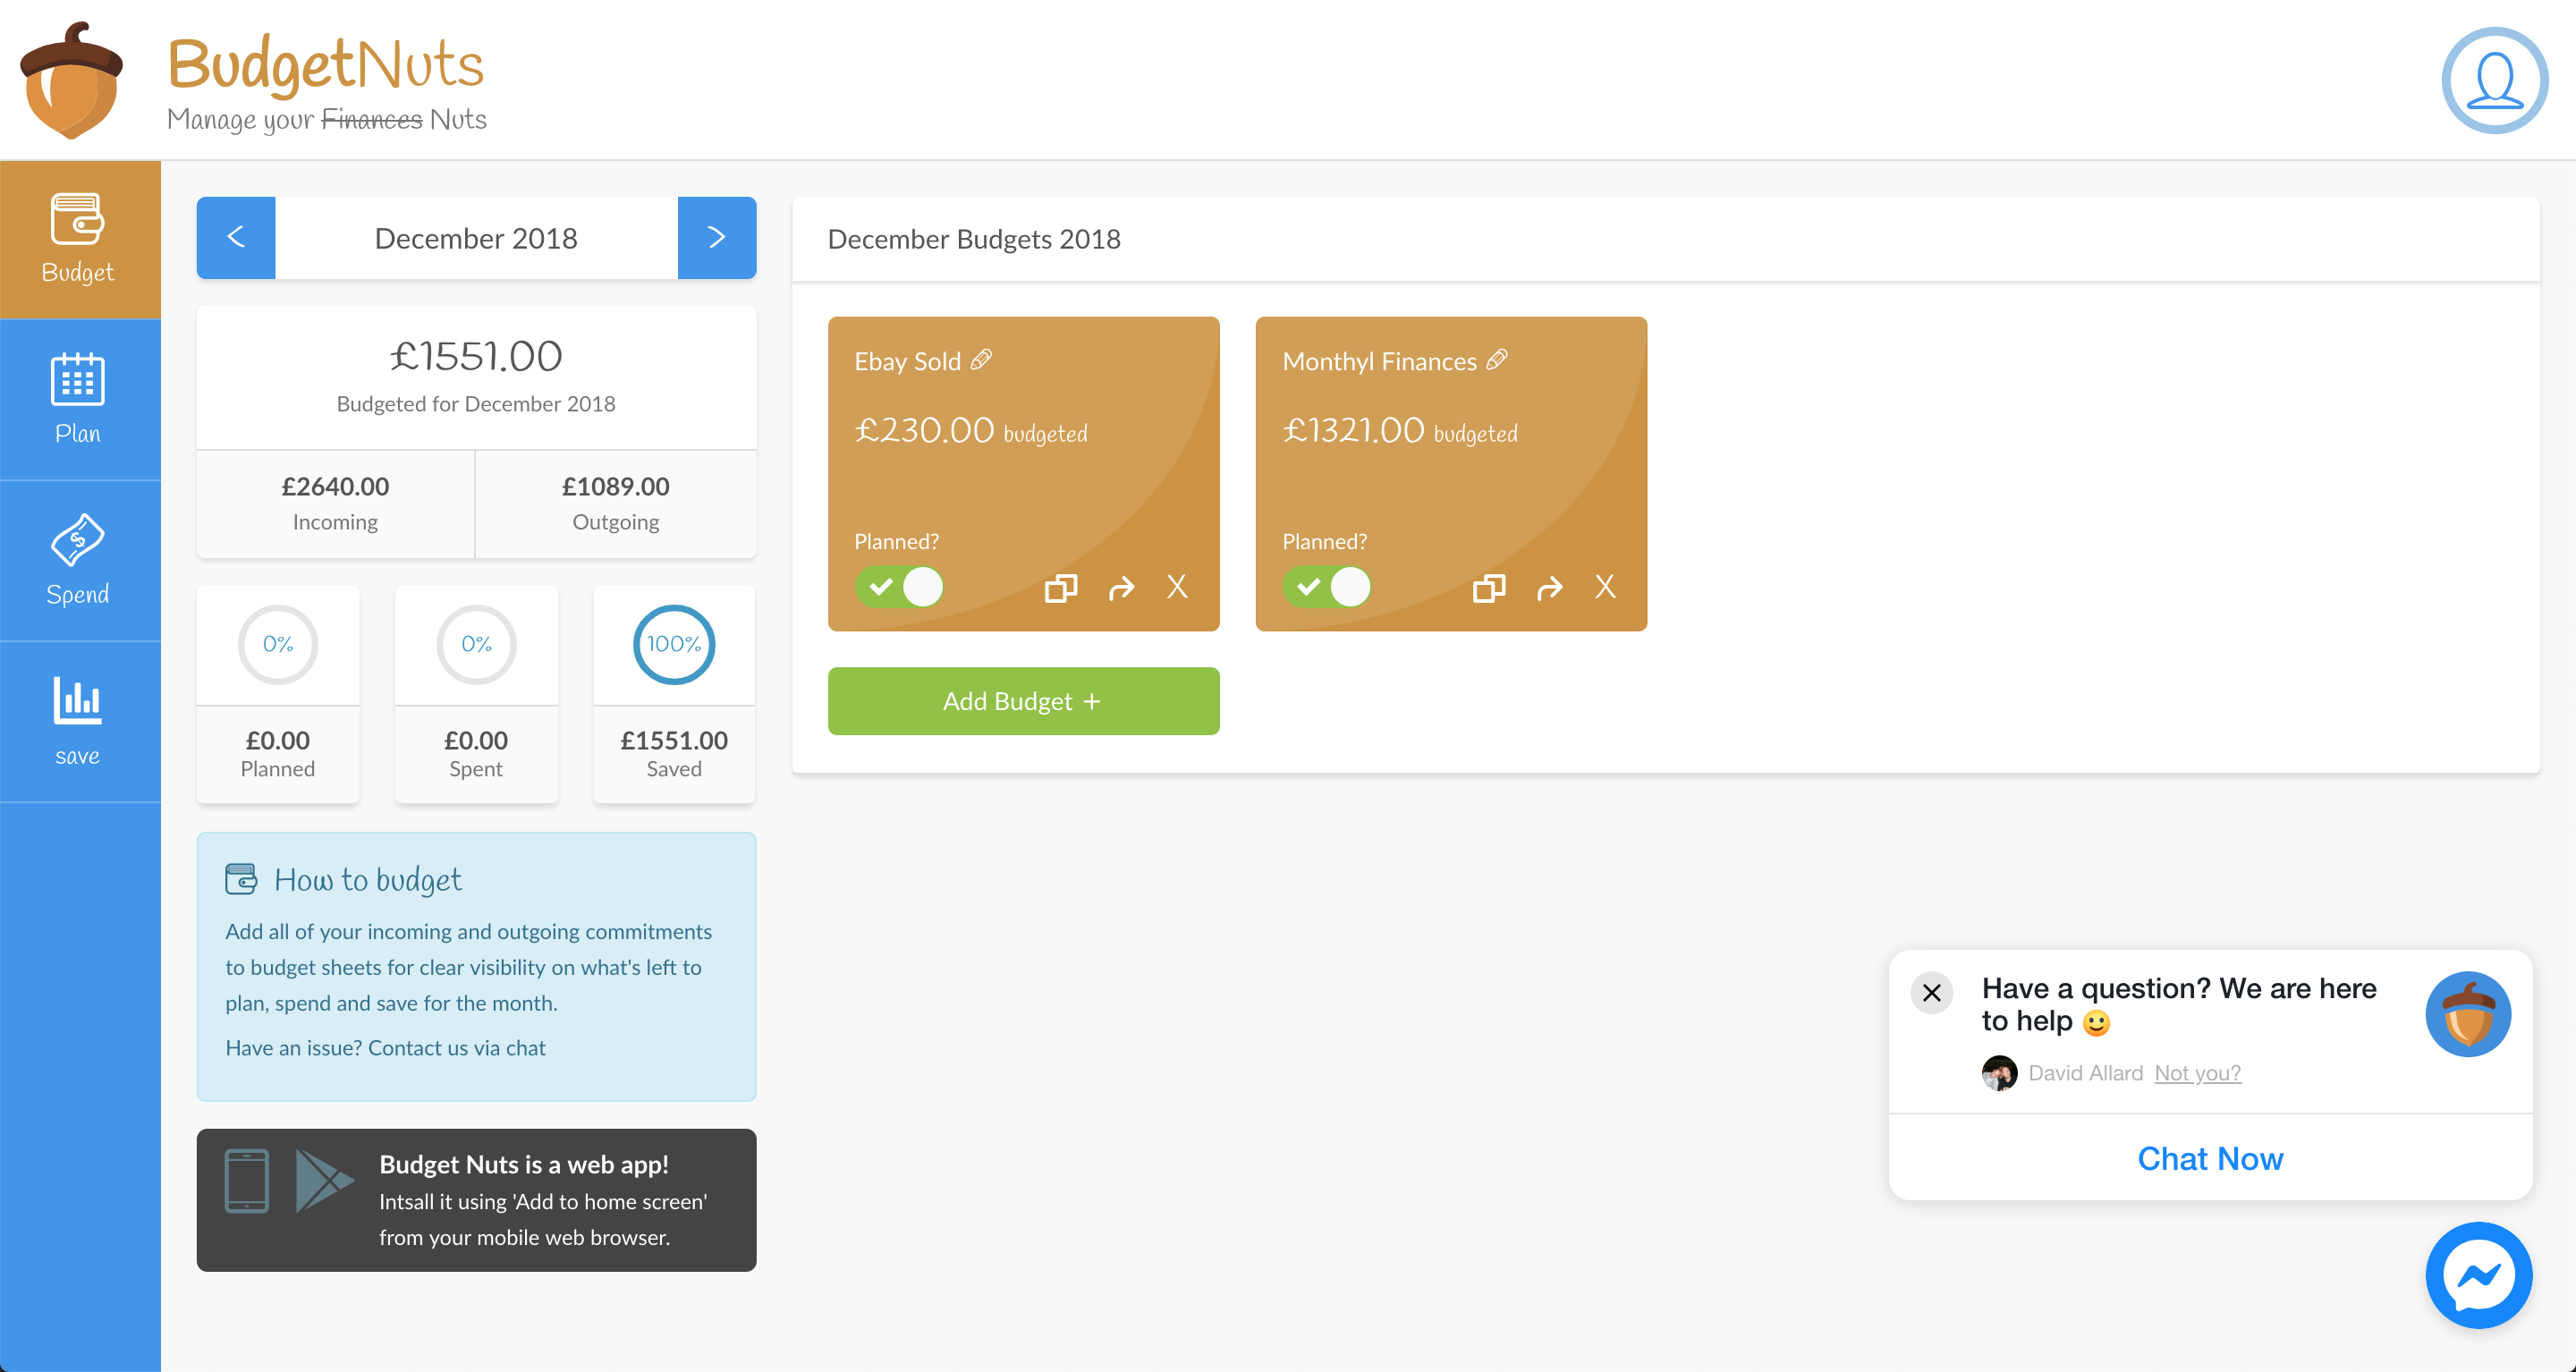Share the Monthyl Finances budget arrow icon
This screenshot has width=2576, height=1372.
[1549, 588]
